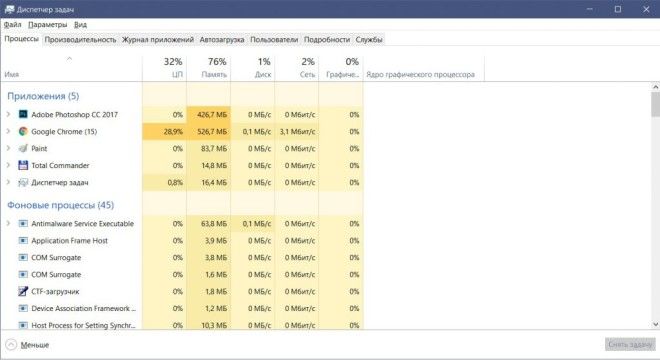
Task: Expand the Adobe Photoshop CC 2017 row
Action: (8, 115)
